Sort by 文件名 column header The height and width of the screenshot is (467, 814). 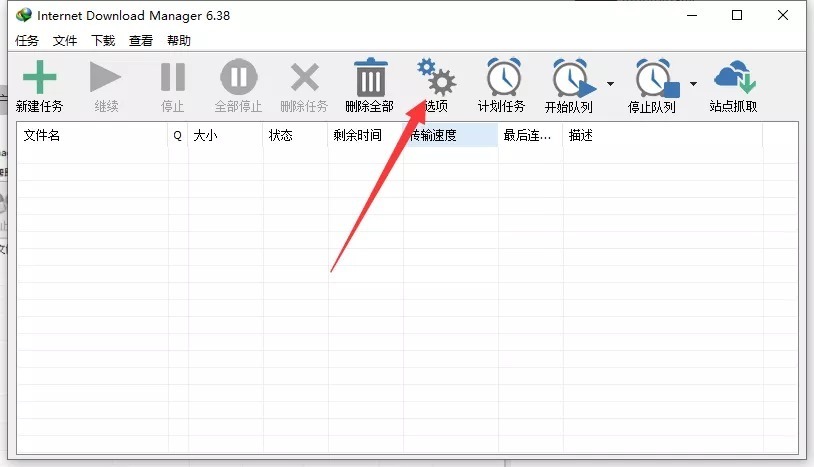click(92, 135)
